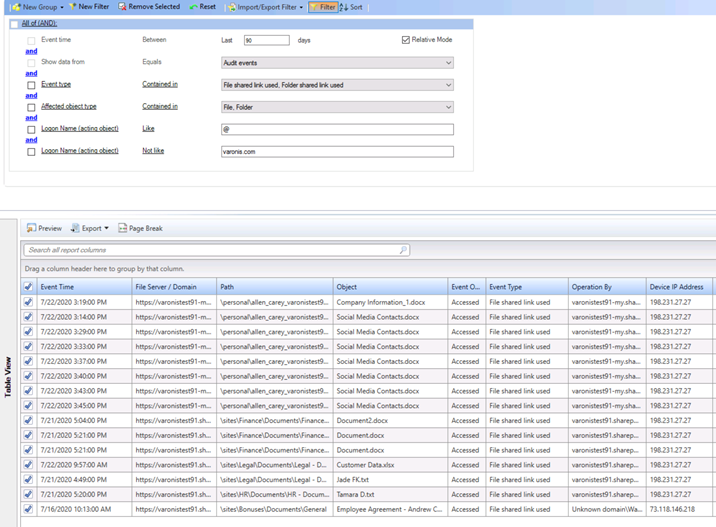This screenshot has height=527, width=716.
Task: Open the File, Folder dropdown list
Action: (x=447, y=107)
